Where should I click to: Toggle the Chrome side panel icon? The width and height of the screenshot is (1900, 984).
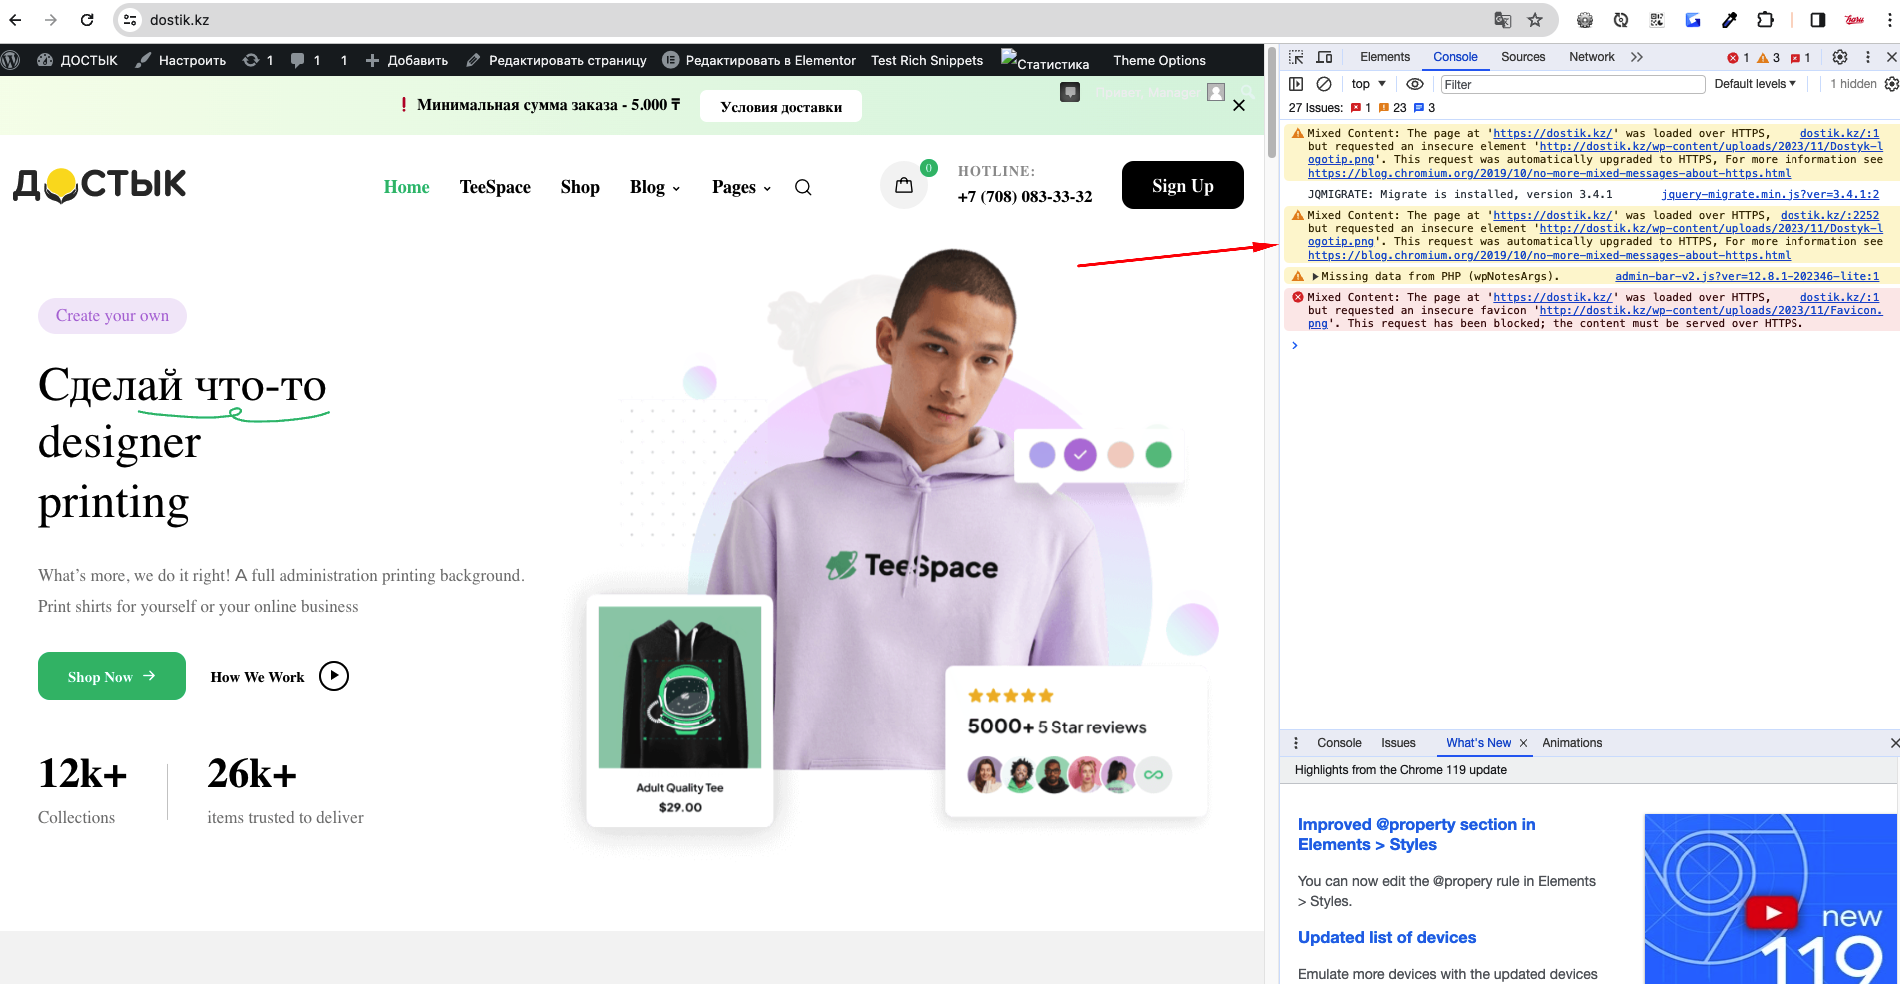coord(1817,20)
